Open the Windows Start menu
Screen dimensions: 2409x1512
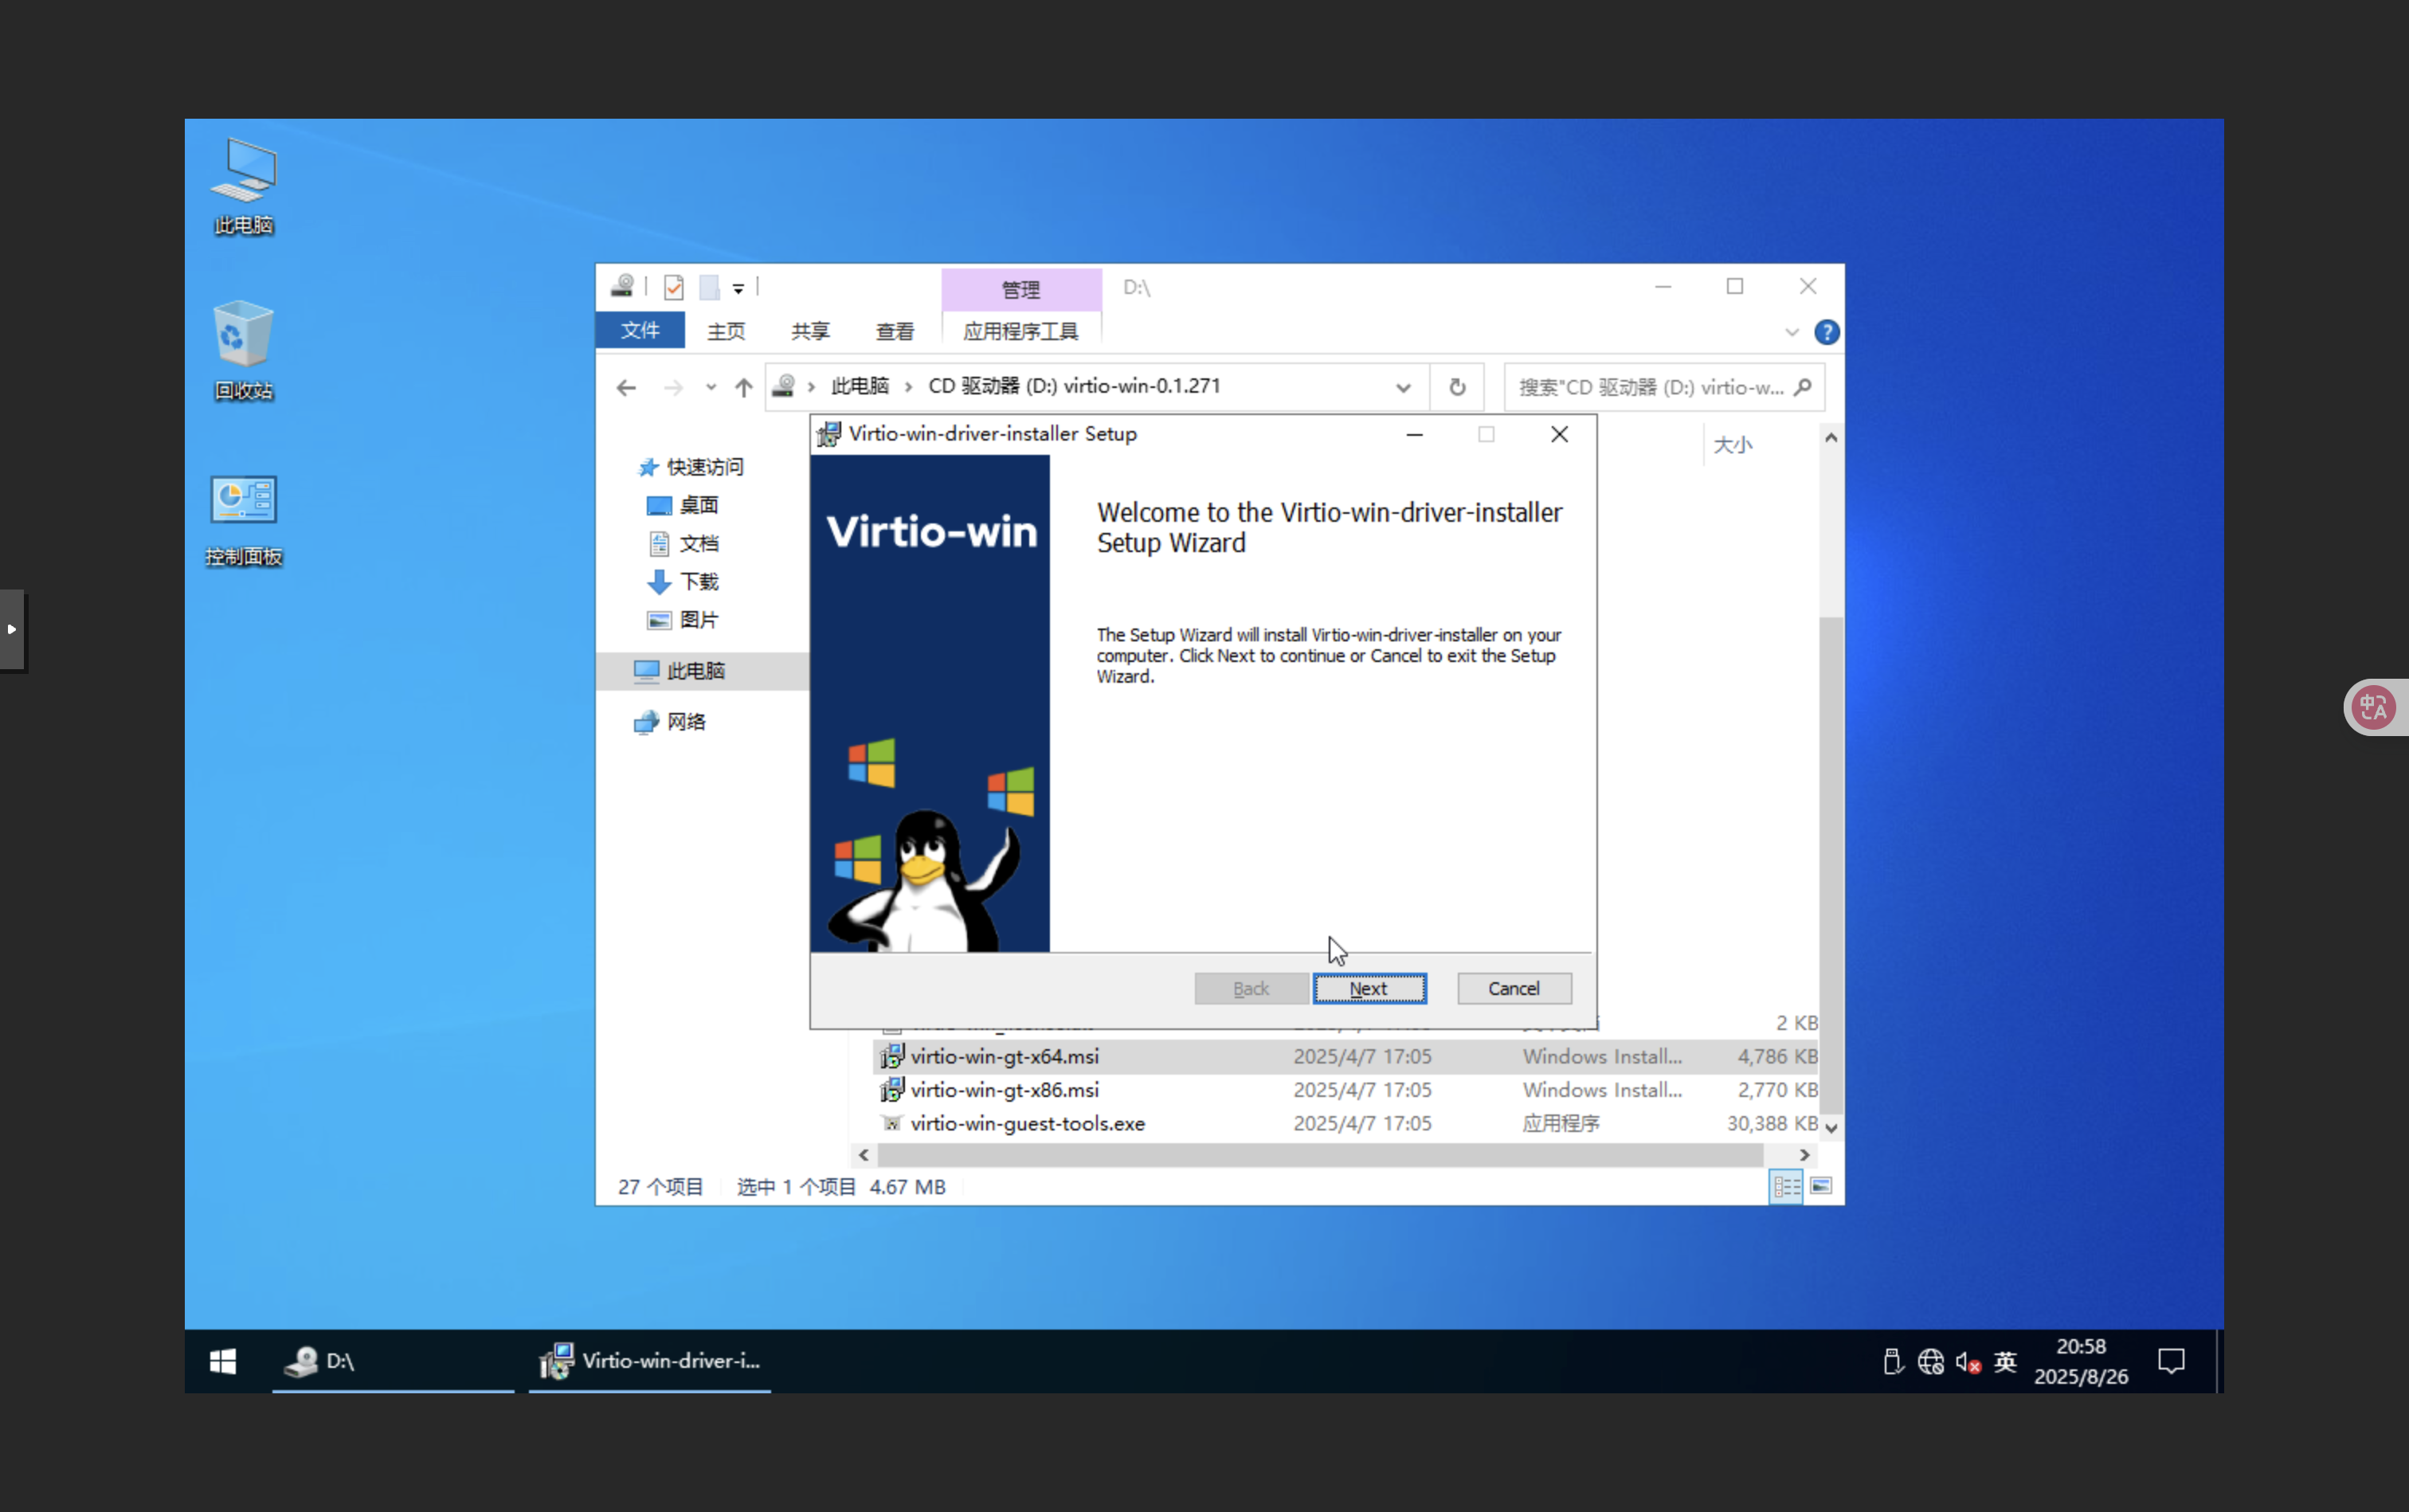point(223,1361)
